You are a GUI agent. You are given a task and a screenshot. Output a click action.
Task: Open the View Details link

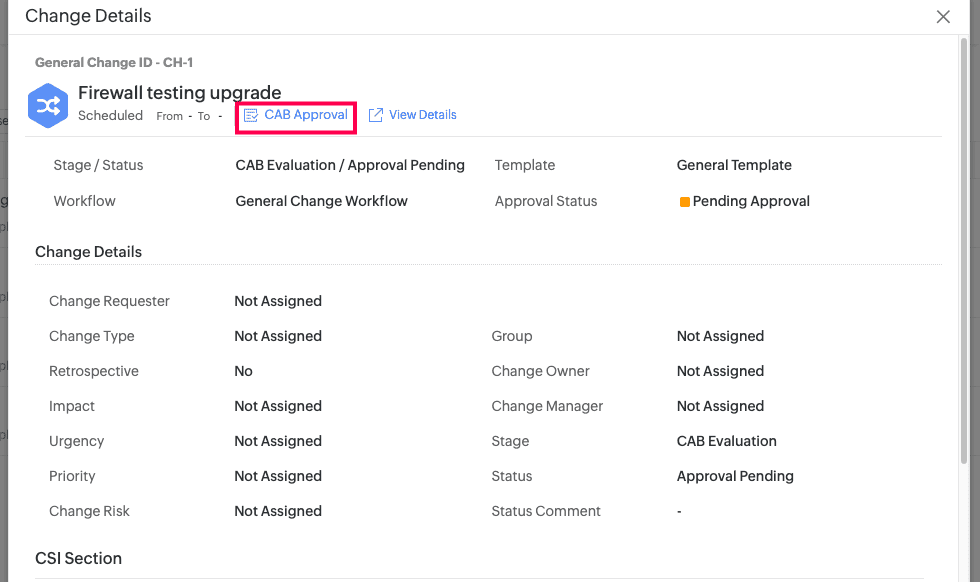click(x=422, y=115)
